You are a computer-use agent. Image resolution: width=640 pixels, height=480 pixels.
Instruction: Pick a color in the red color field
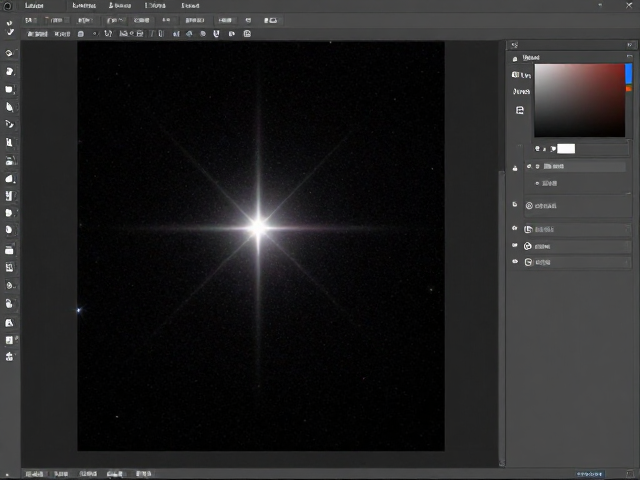(x=580, y=100)
